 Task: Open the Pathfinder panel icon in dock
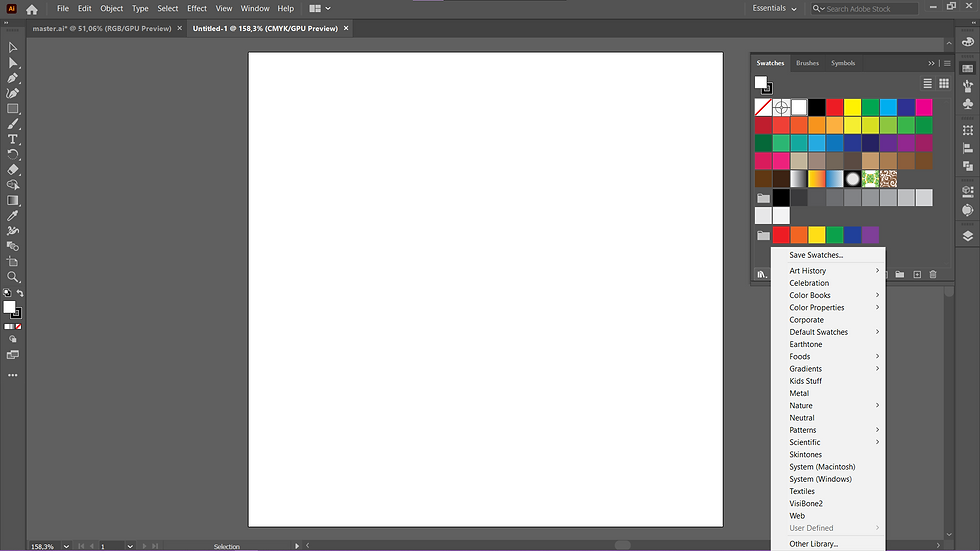pos(968,166)
